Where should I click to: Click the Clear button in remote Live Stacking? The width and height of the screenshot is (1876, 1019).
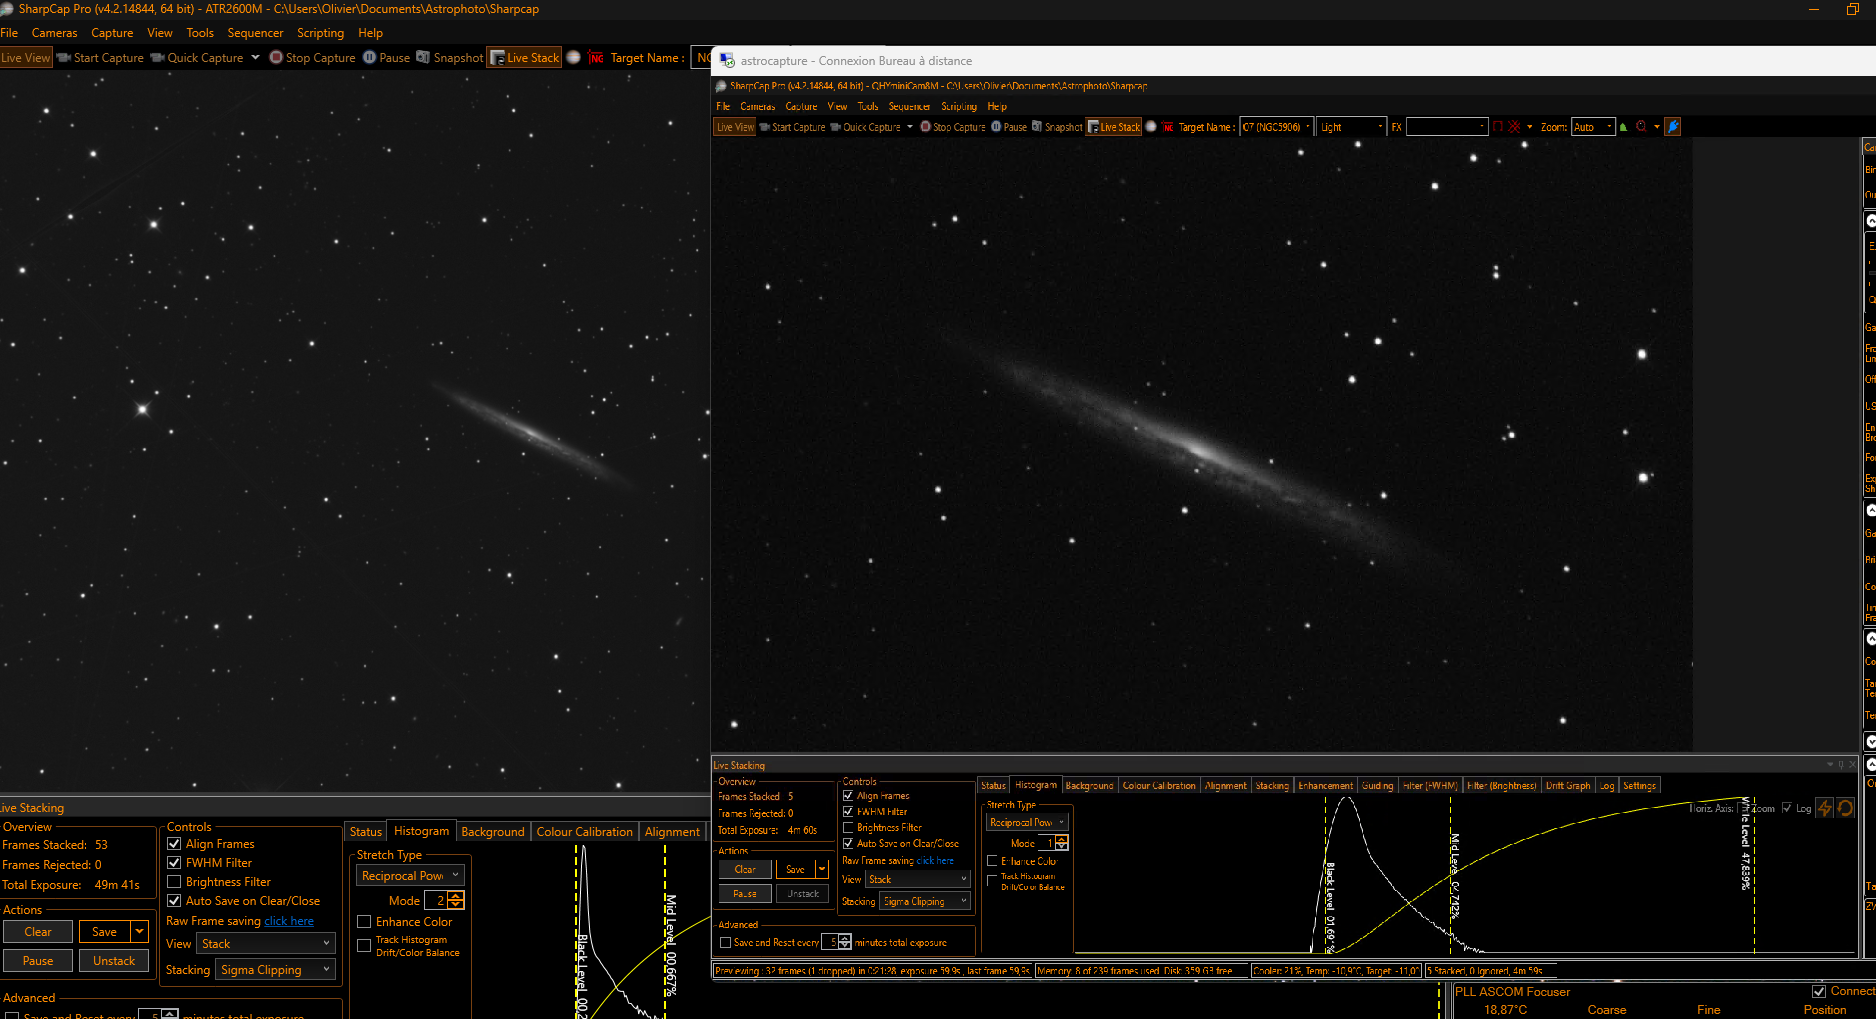745,869
